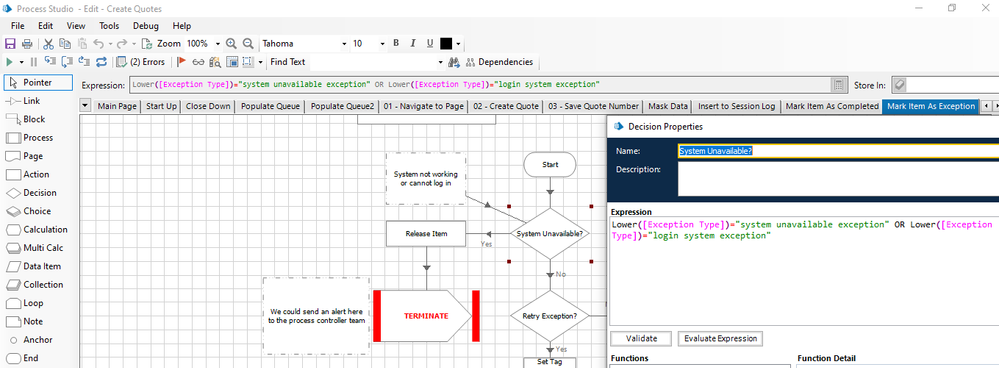Click the Step Over debug icon

(67, 62)
